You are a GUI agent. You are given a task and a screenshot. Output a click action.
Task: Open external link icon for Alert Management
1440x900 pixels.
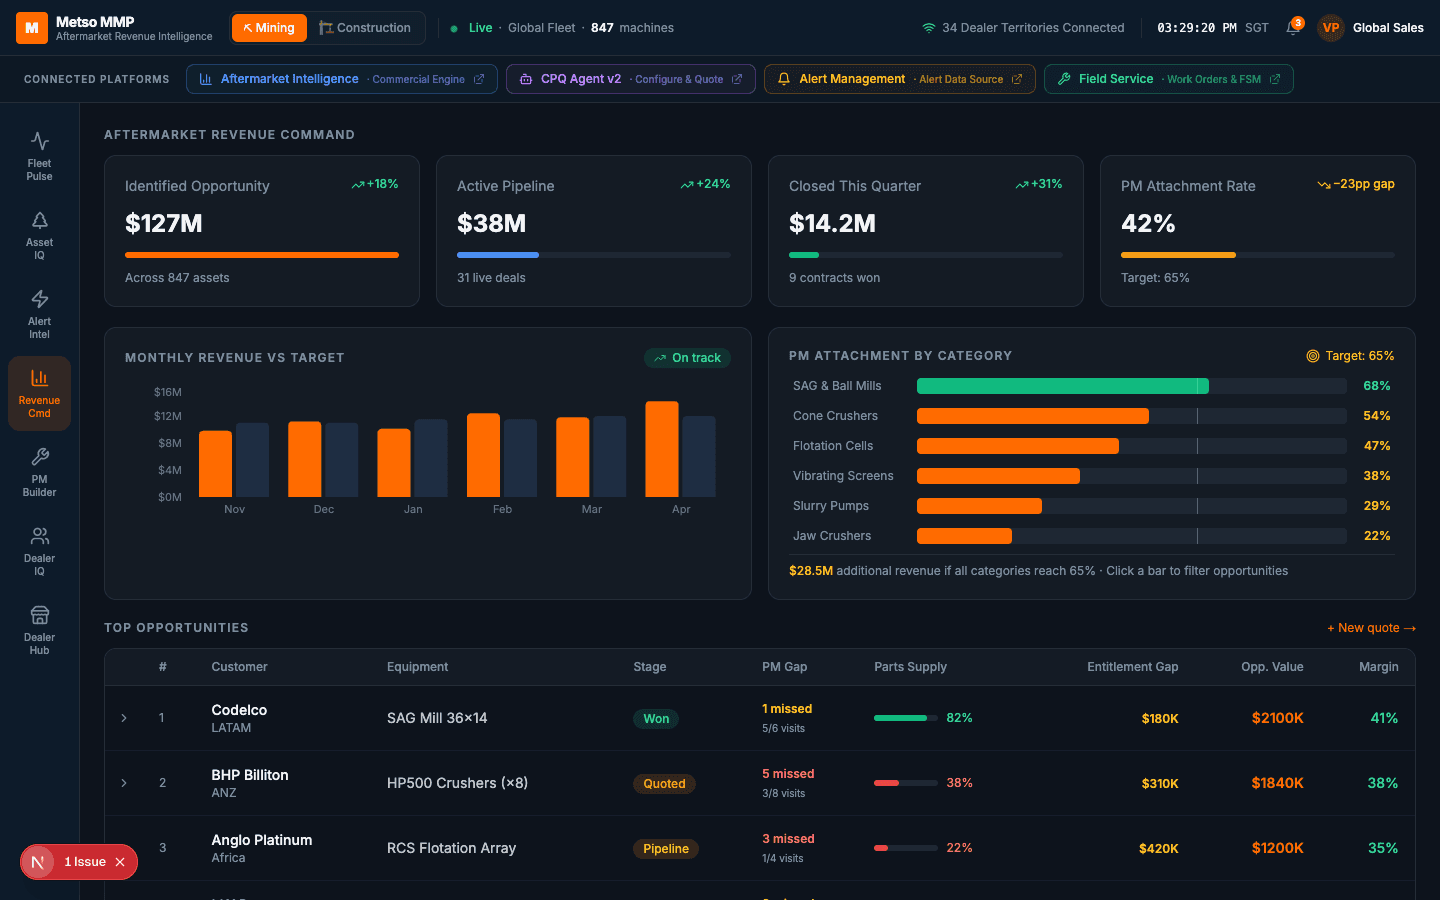(x=1017, y=79)
